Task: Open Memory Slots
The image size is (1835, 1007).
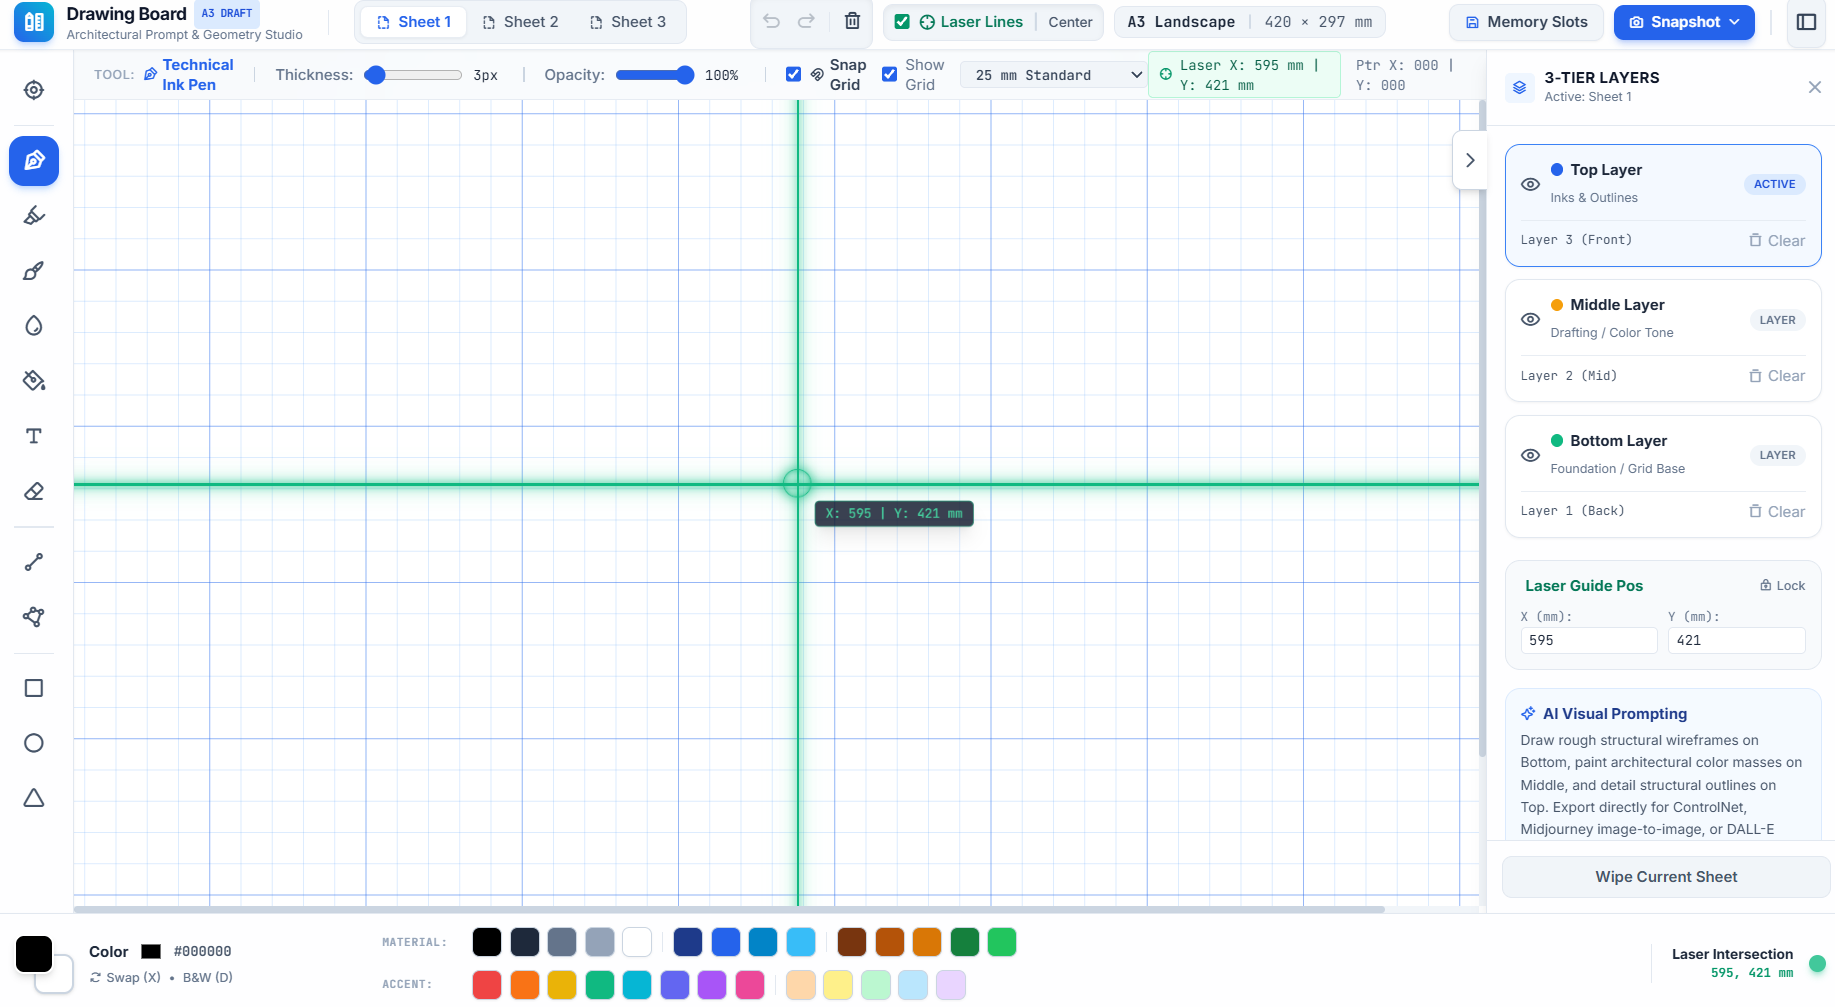Action: 1526,22
